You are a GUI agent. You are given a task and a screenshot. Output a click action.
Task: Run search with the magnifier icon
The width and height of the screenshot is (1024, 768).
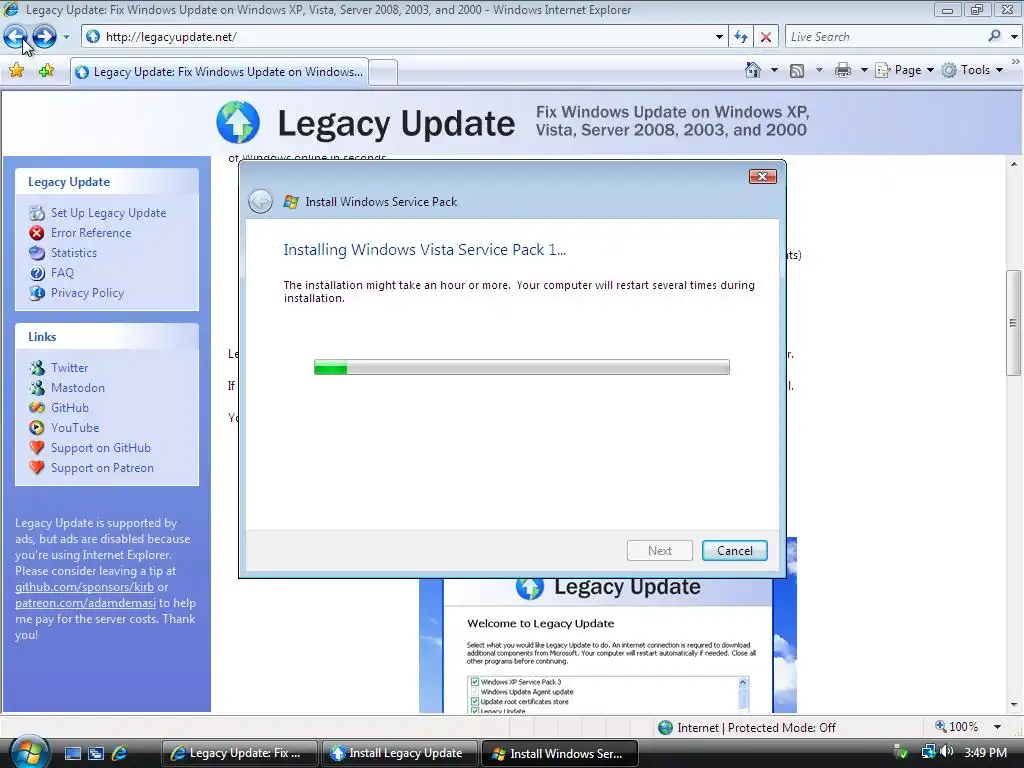(995, 37)
